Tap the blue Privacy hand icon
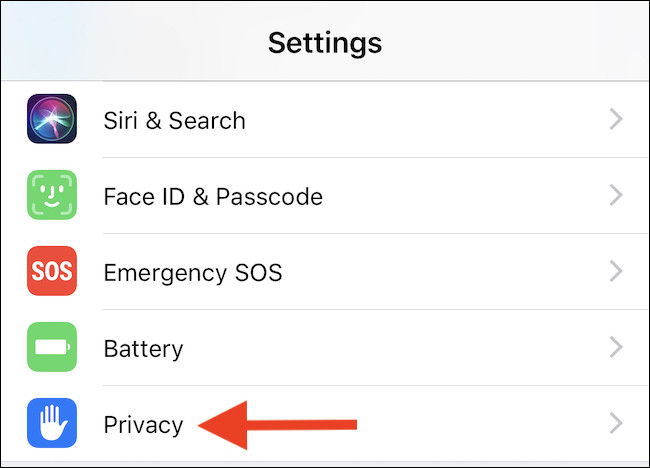This screenshot has height=468, width=650. tap(52, 424)
